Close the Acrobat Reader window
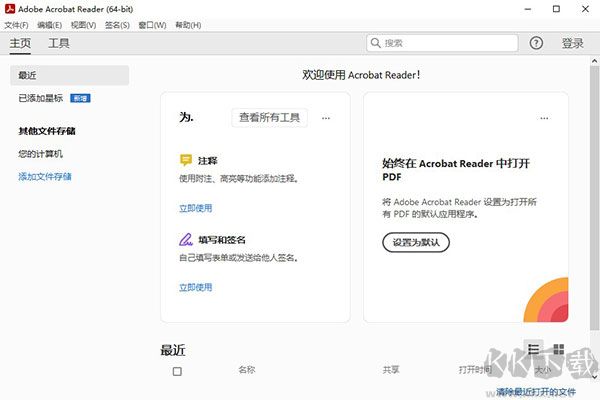Viewport: 600px width, 400px height. click(x=585, y=9)
